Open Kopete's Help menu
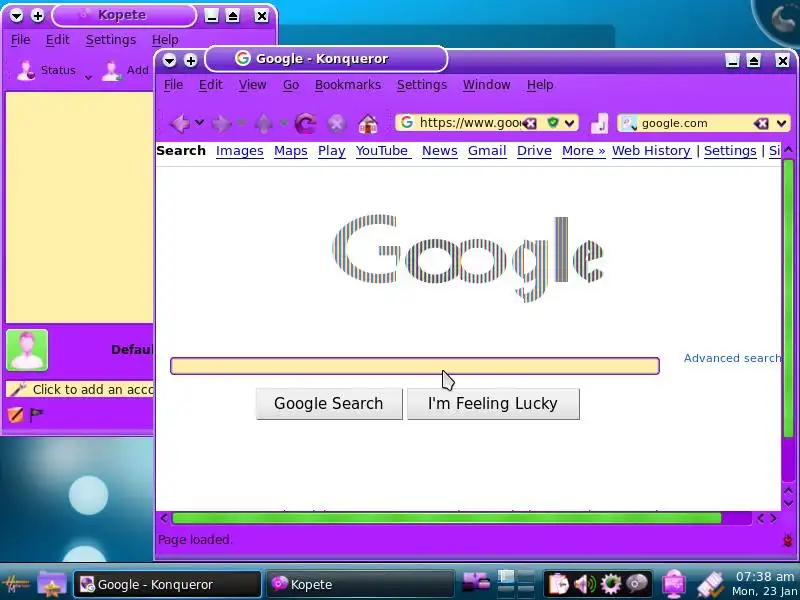Screen dimensions: 800x600 (165, 40)
